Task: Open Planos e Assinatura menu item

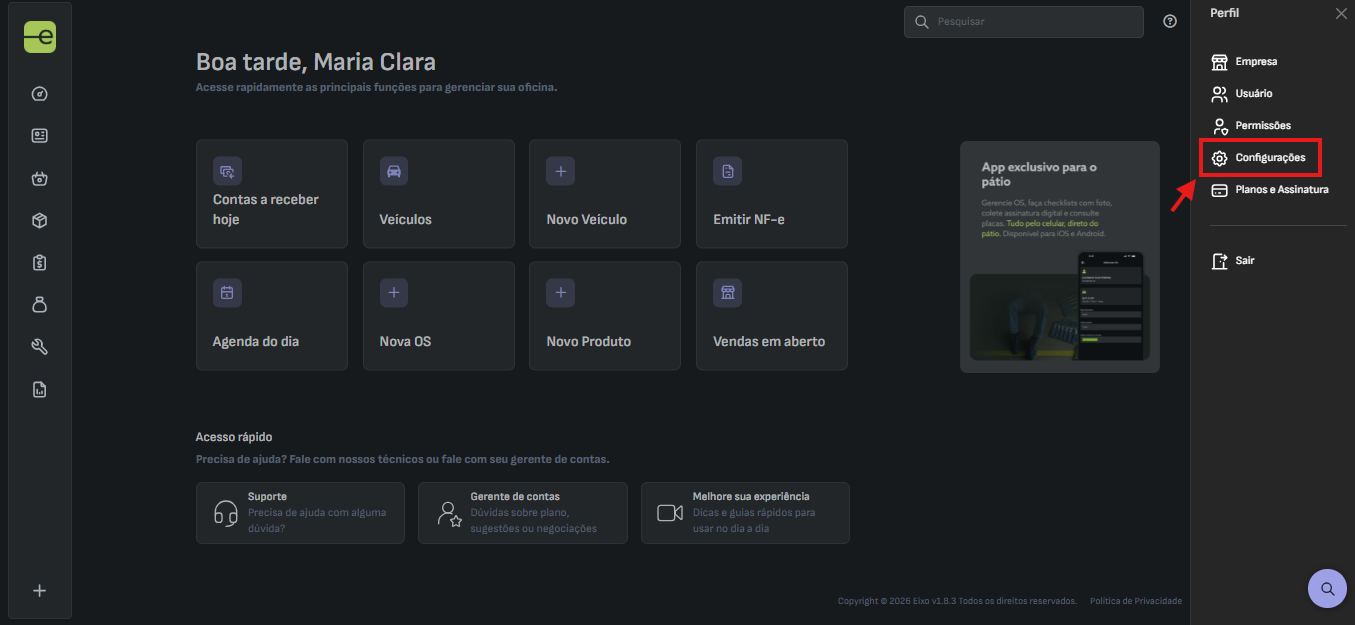Action: coord(1270,190)
